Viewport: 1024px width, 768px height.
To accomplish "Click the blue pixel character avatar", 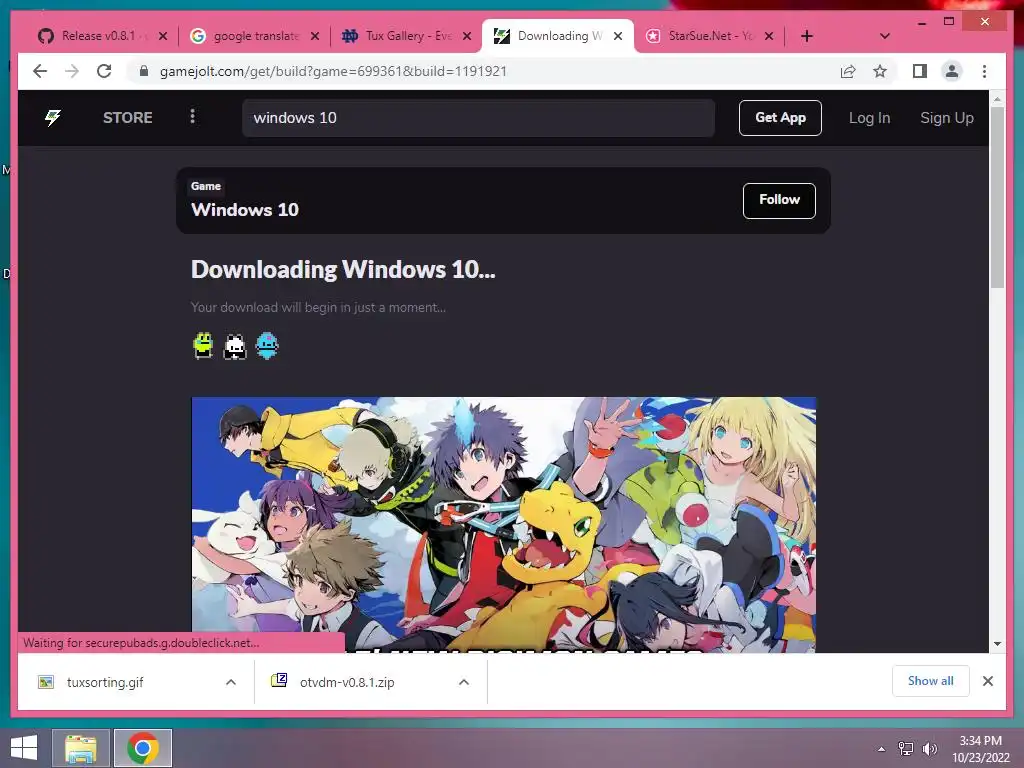I will [266, 345].
